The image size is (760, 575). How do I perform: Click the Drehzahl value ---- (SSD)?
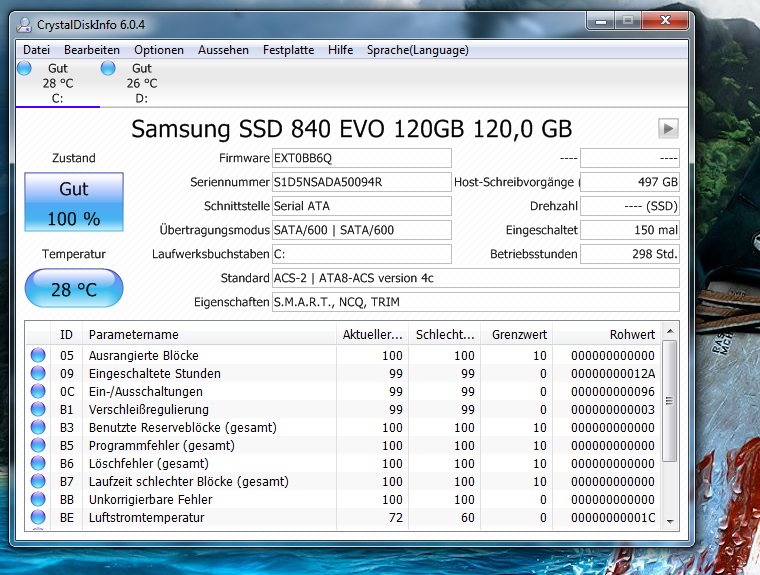click(630, 206)
